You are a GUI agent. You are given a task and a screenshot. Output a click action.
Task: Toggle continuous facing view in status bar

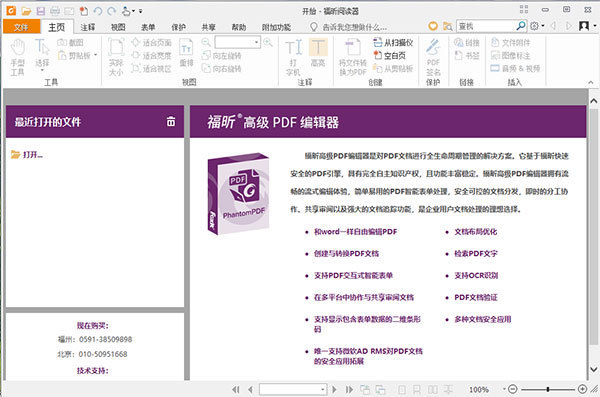point(448,389)
